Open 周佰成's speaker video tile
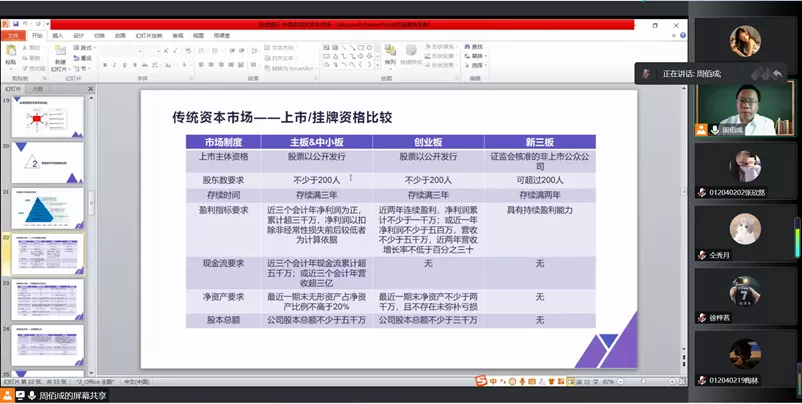This screenshot has width=802, height=404. 746,108
